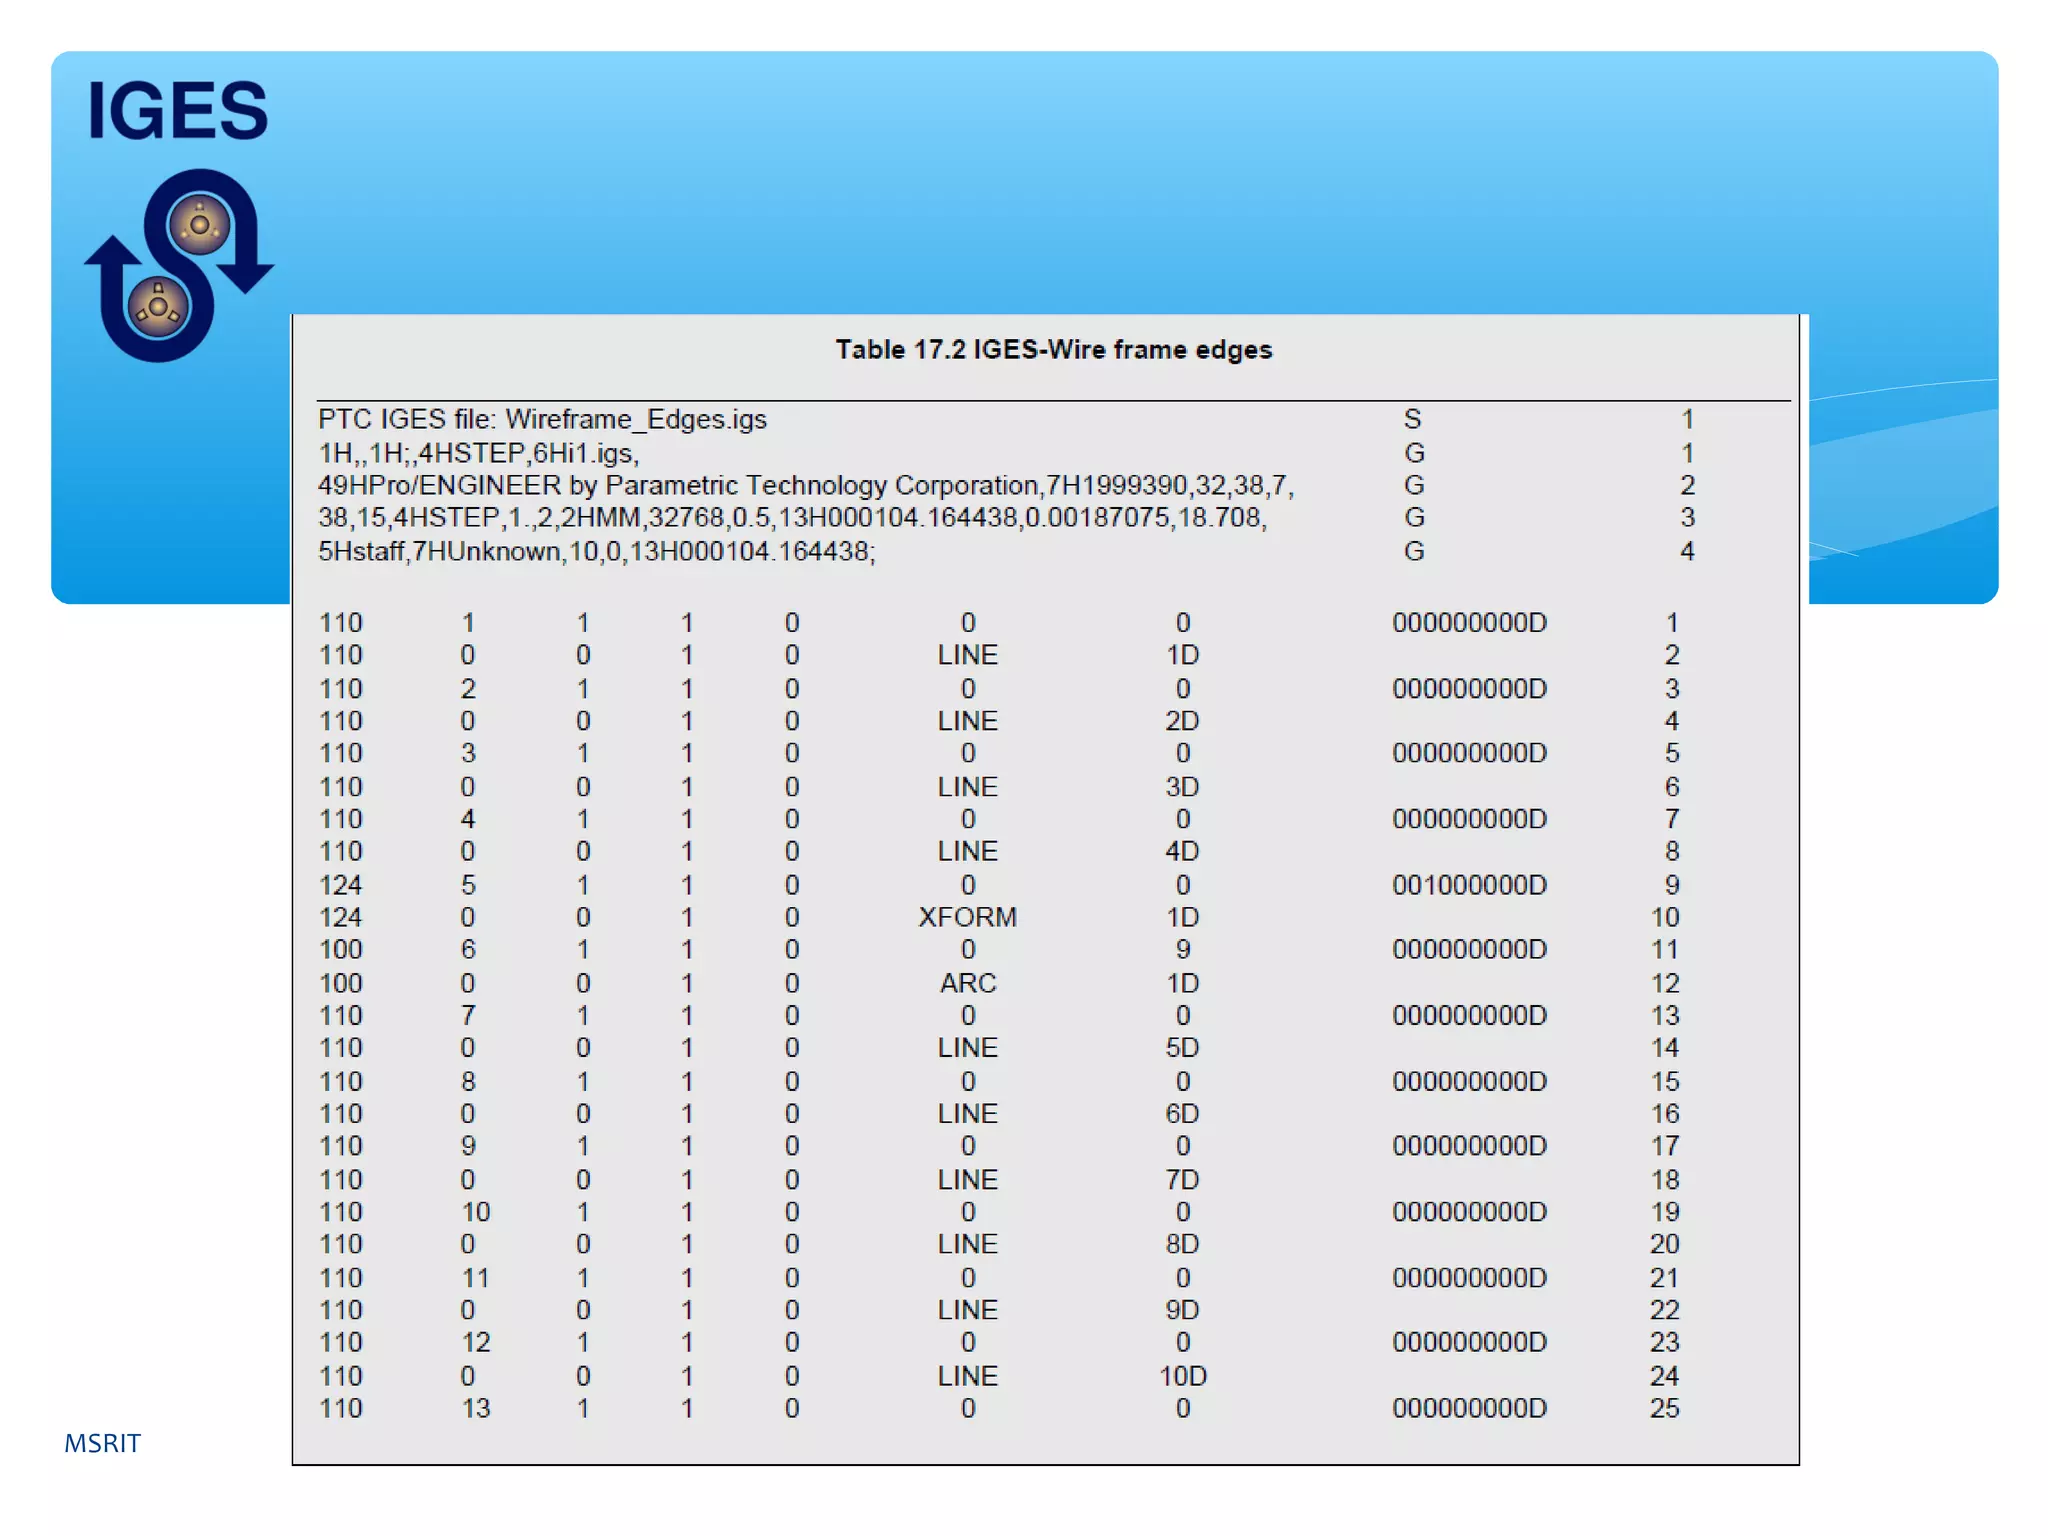Click the entity type 124 in XFORM row
This screenshot has width=2048, height=1536.
coord(340,917)
